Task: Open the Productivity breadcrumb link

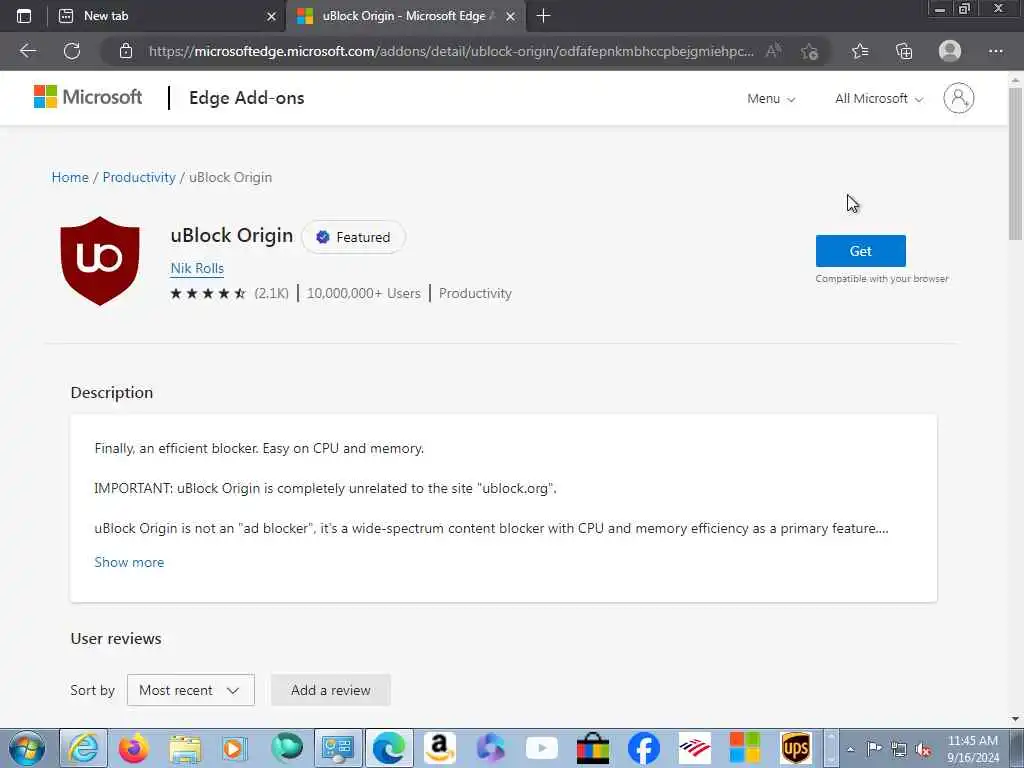Action: point(139,177)
